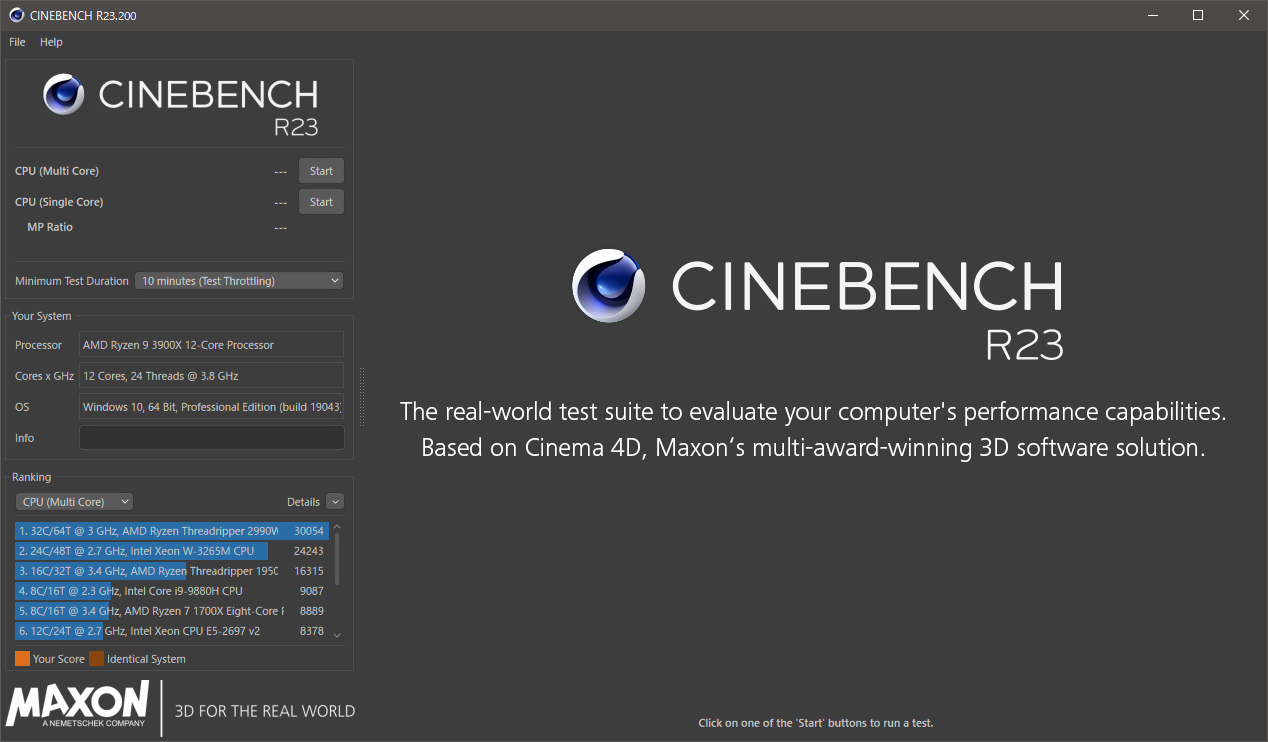This screenshot has height=742, width=1268.
Task: Click the score 24243 in the ranking
Action: point(309,551)
